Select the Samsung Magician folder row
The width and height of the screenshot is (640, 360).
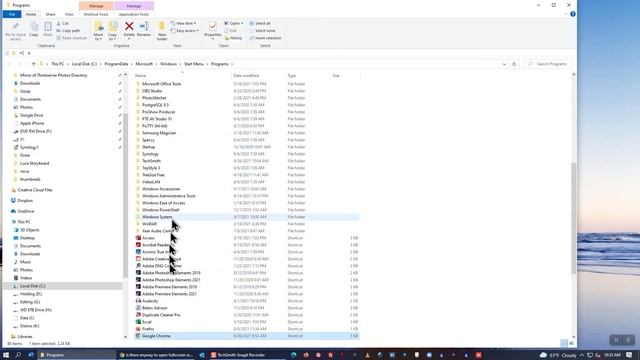coord(247,133)
